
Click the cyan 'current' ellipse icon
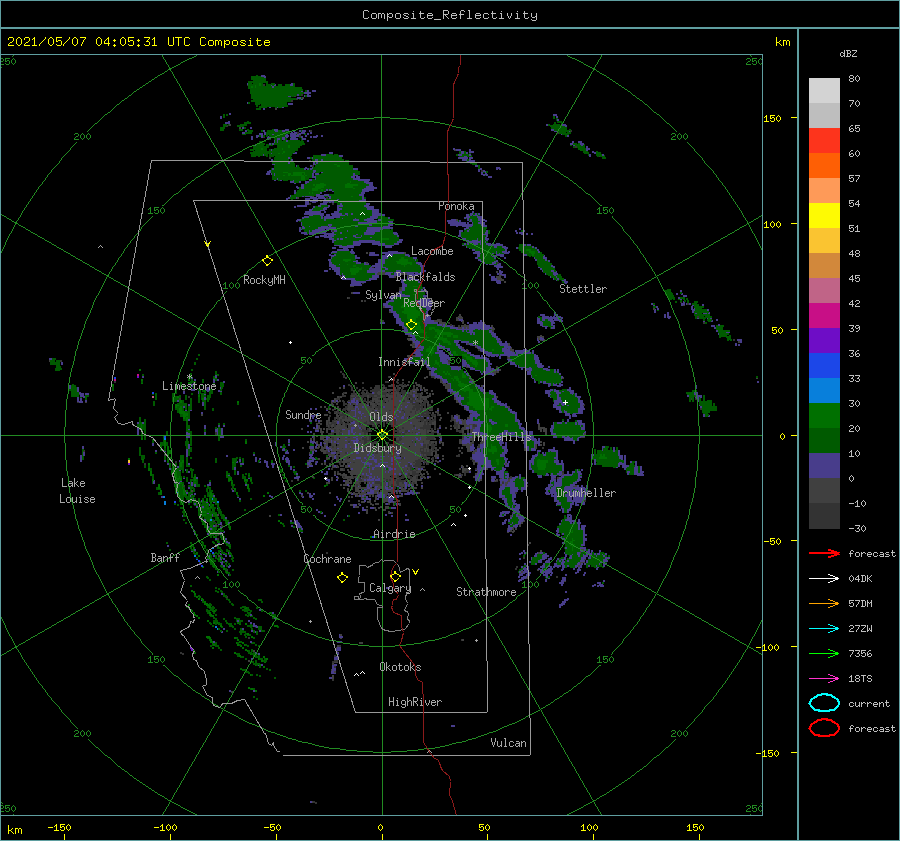tap(824, 703)
